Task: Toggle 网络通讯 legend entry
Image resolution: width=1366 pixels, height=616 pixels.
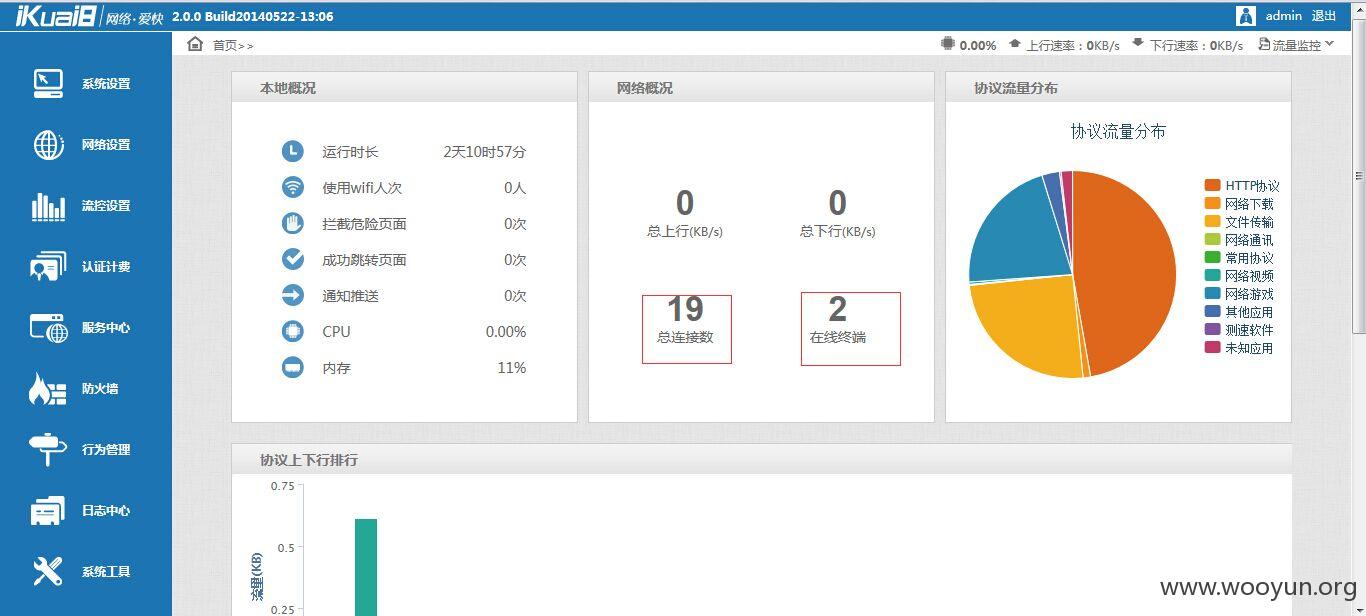Action: 1239,240
